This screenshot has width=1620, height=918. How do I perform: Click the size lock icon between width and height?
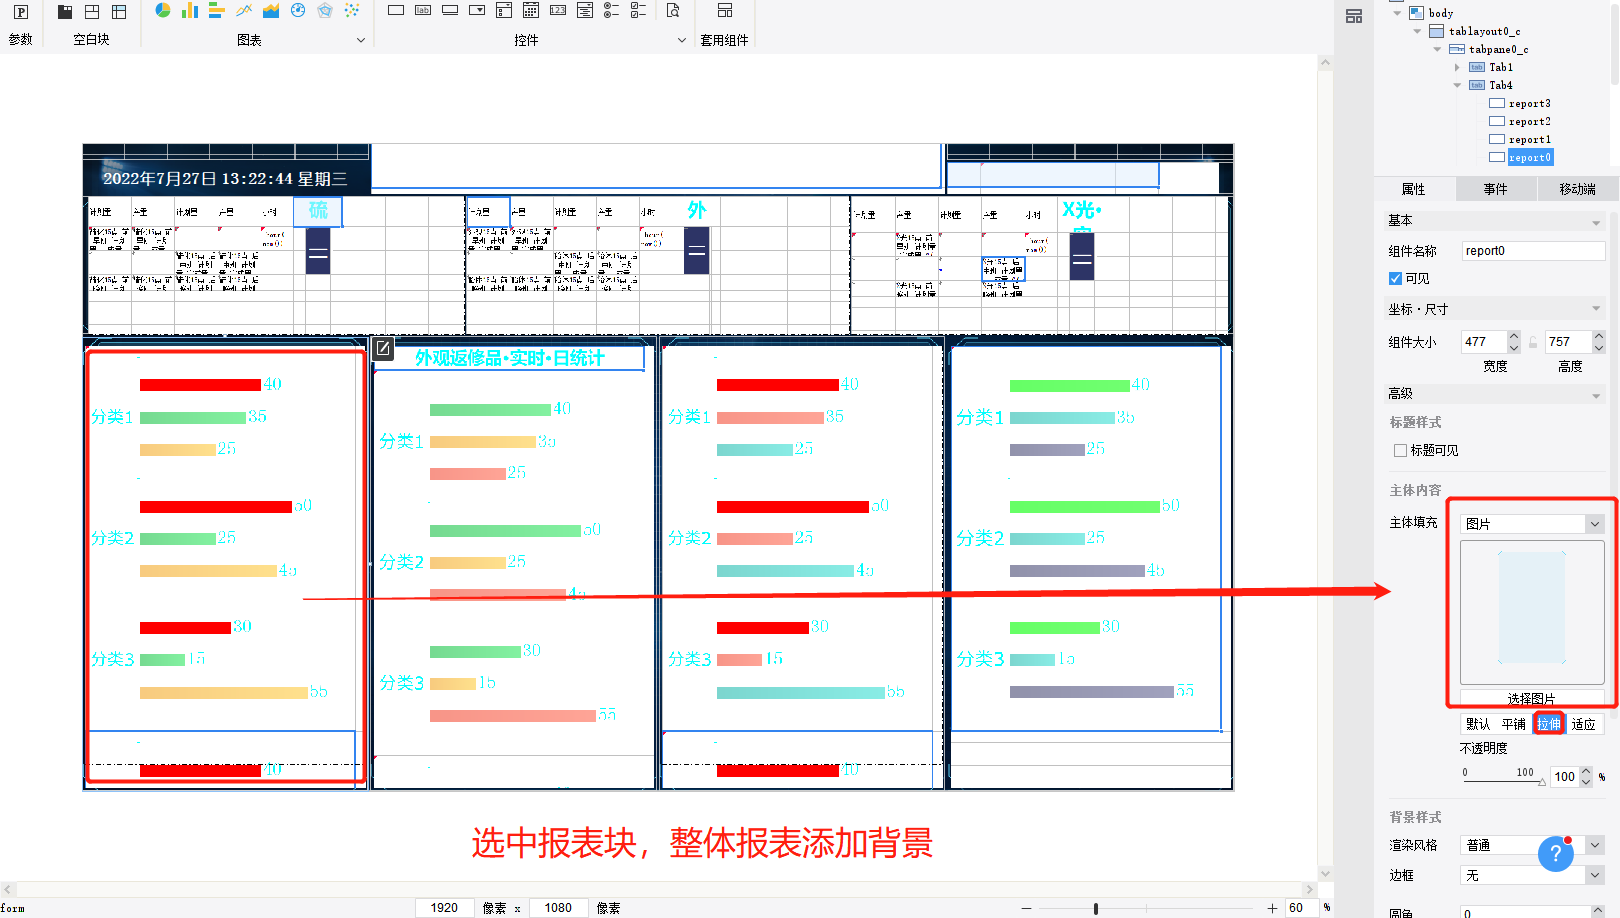point(1533,342)
